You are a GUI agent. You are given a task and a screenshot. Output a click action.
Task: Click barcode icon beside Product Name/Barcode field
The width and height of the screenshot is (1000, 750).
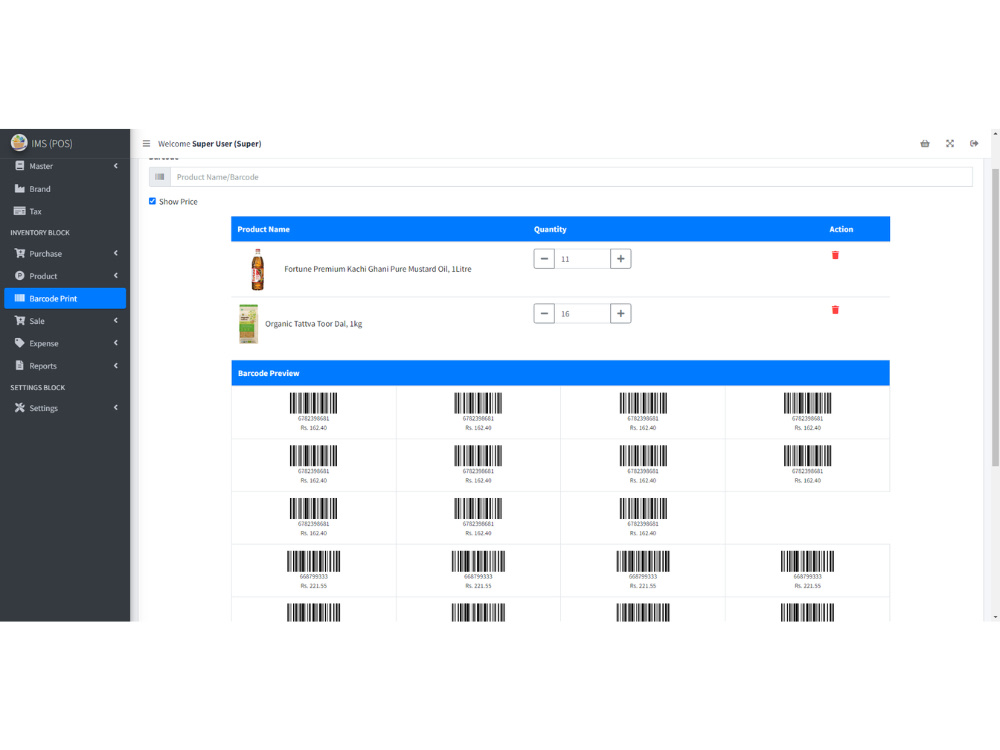(159, 177)
